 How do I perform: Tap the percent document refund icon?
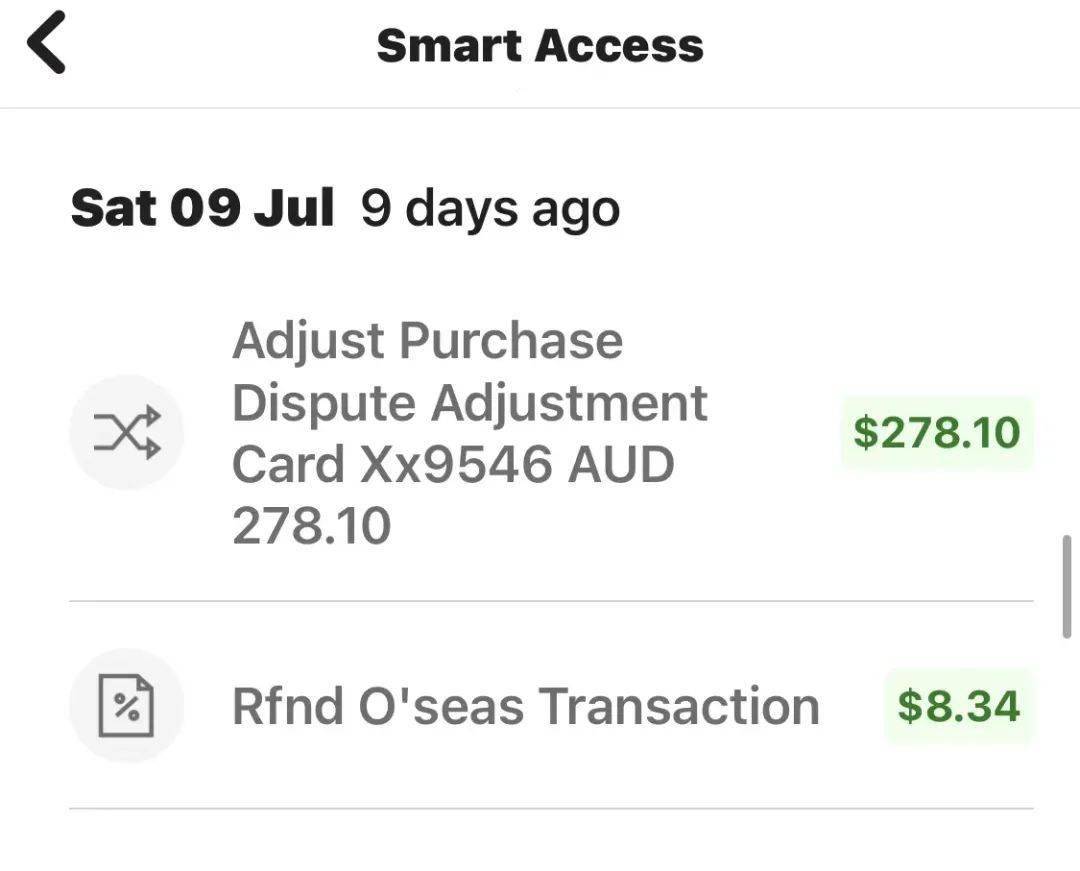127,706
